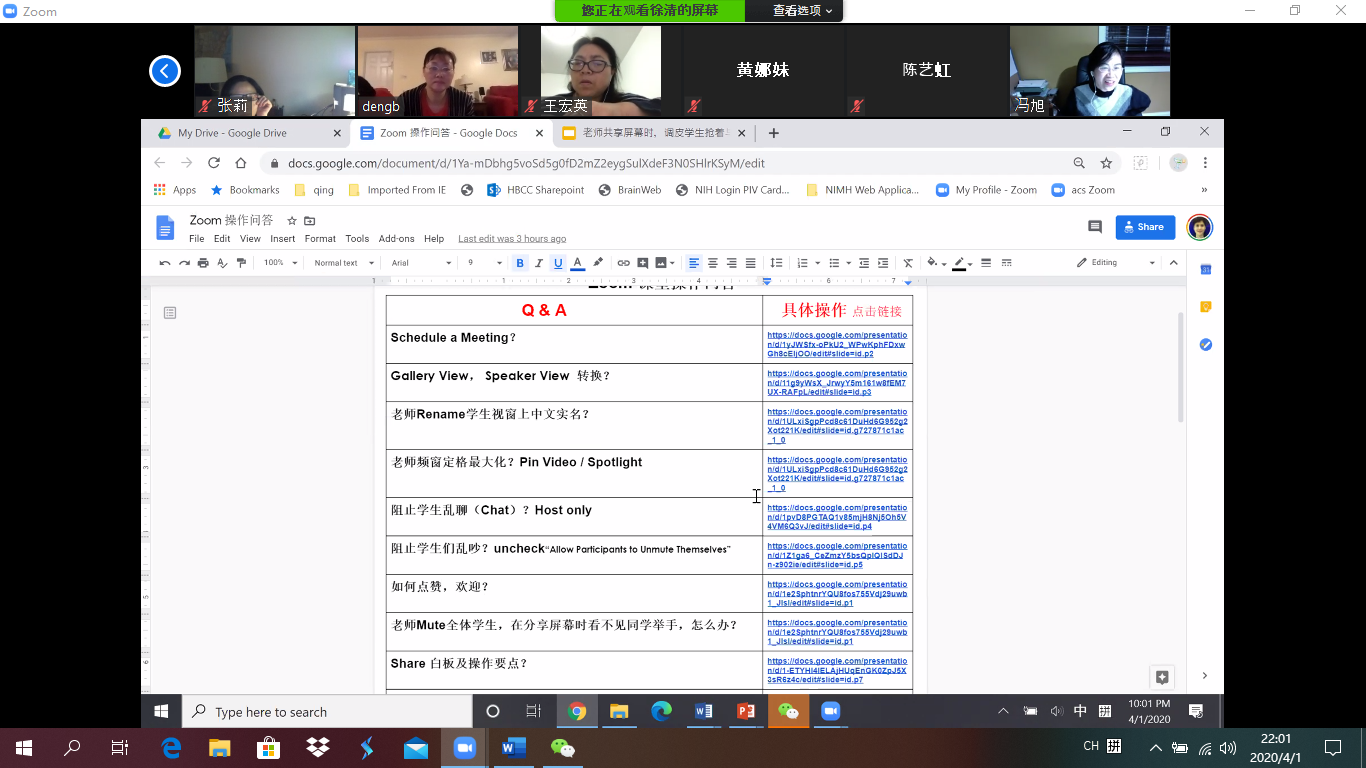
Task: Redo the last undone edit
Action: [x=184, y=263]
